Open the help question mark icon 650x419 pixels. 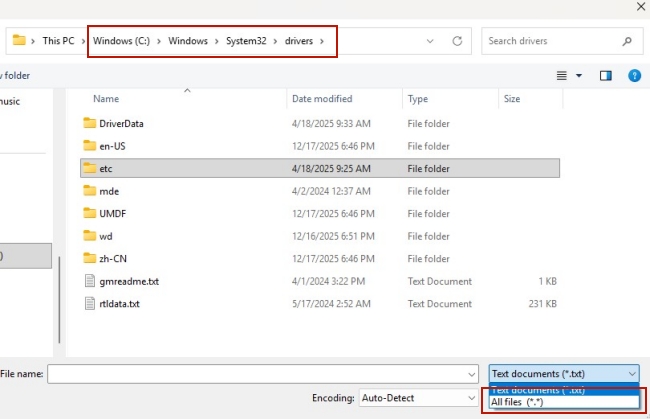(634, 75)
